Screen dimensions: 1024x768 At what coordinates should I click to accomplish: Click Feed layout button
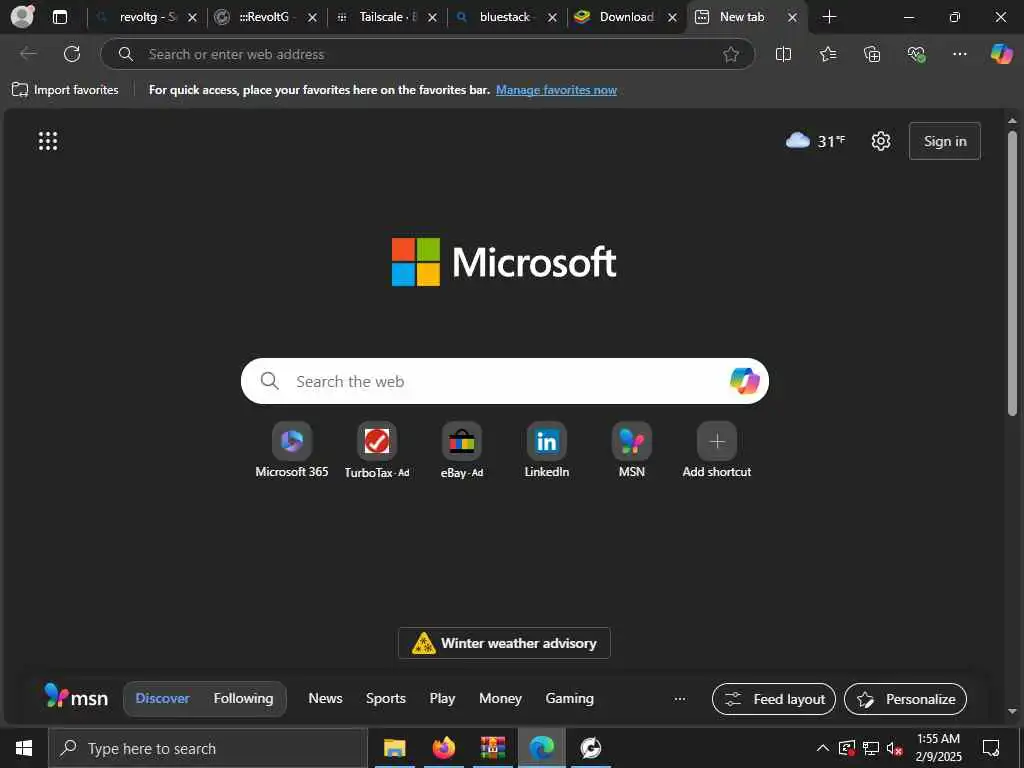click(774, 699)
